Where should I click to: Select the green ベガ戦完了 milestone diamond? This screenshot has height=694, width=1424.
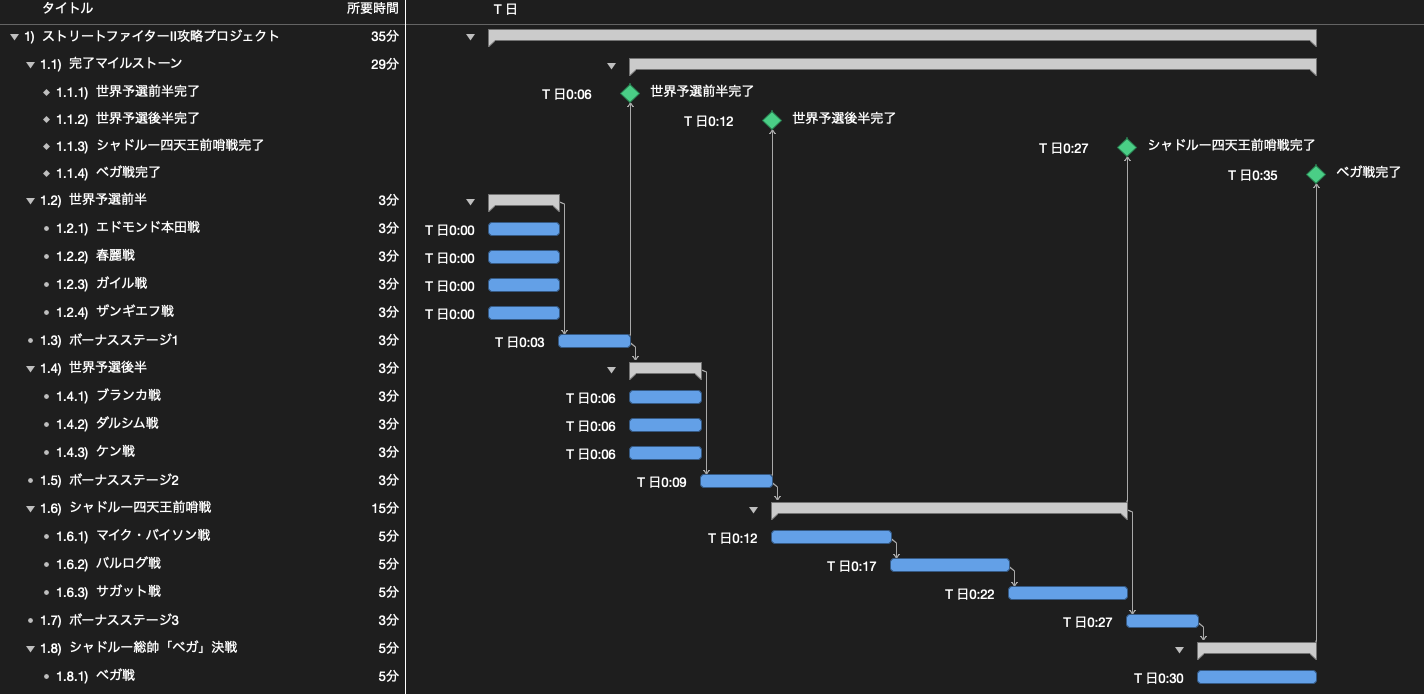tap(1316, 174)
